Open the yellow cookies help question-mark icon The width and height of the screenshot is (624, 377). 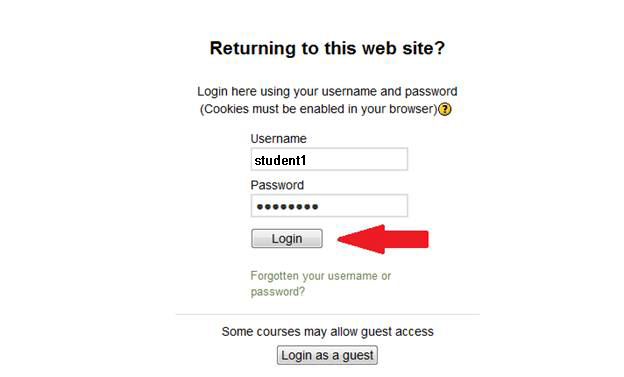445,109
